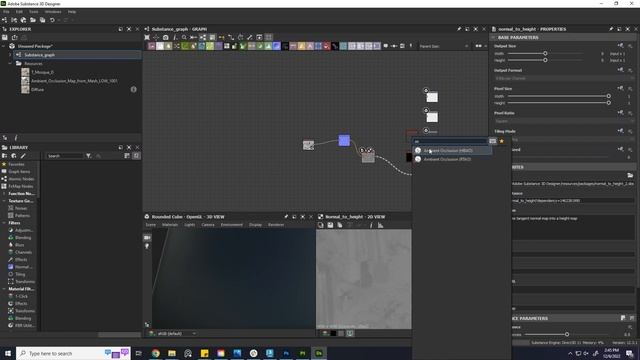Expand Function Nodes category in Library
This screenshot has height=360, width=640.
coord(4,193)
